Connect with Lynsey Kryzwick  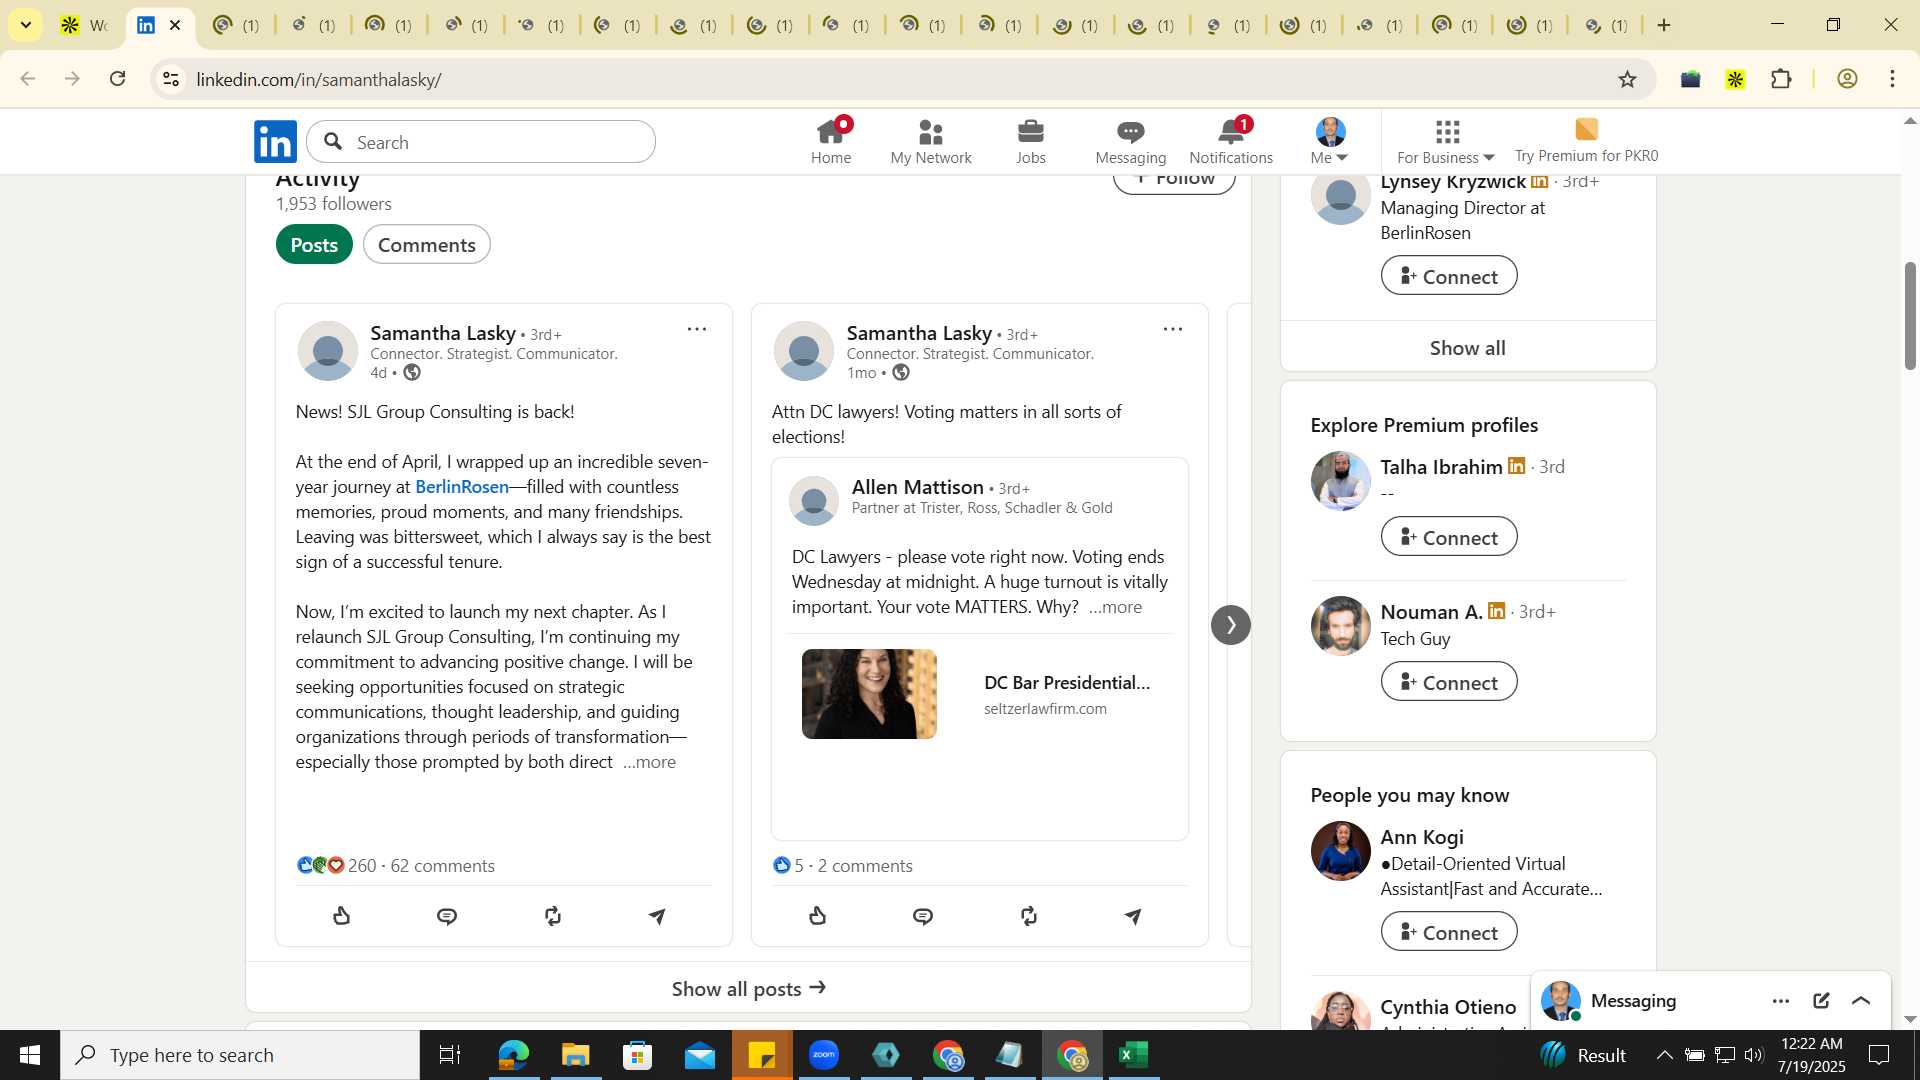pos(1449,276)
